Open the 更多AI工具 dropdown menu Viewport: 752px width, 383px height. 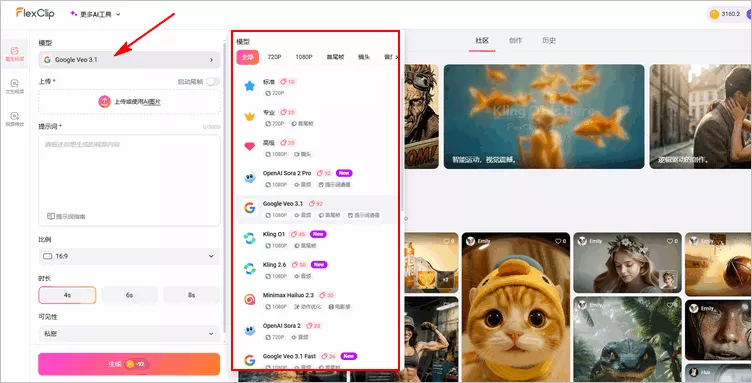[95, 14]
